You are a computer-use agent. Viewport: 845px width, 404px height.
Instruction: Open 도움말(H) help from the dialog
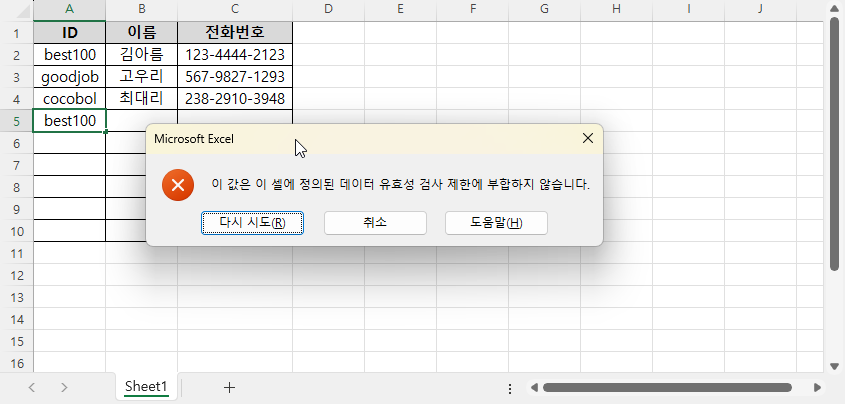496,223
